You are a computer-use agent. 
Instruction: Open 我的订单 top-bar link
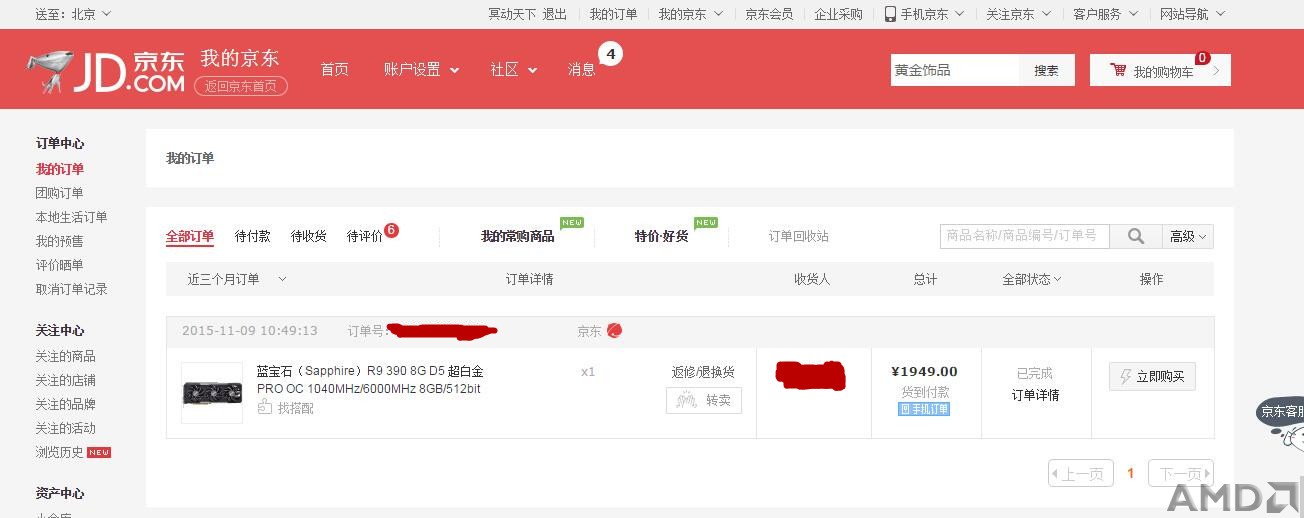click(613, 14)
